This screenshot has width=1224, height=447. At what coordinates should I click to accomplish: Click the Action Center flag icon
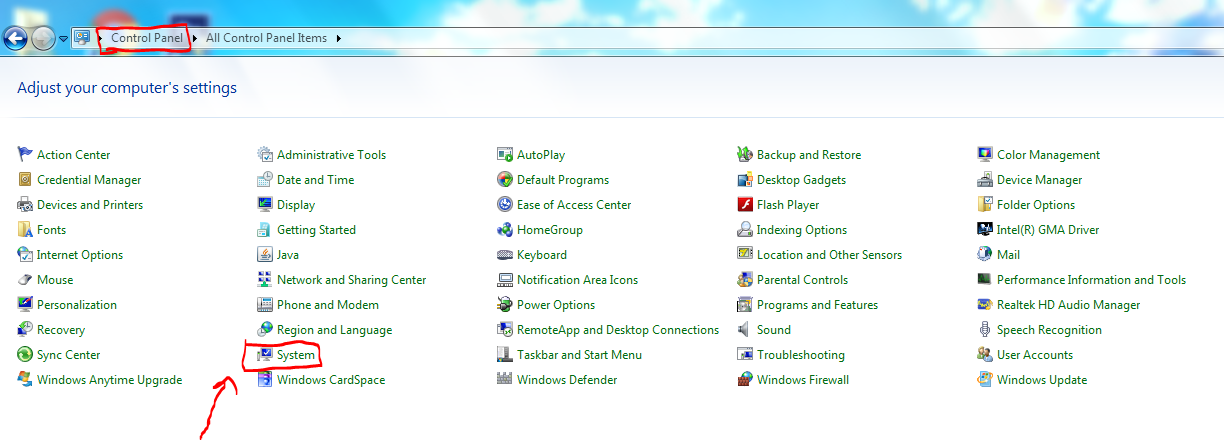click(x=25, y=154)
